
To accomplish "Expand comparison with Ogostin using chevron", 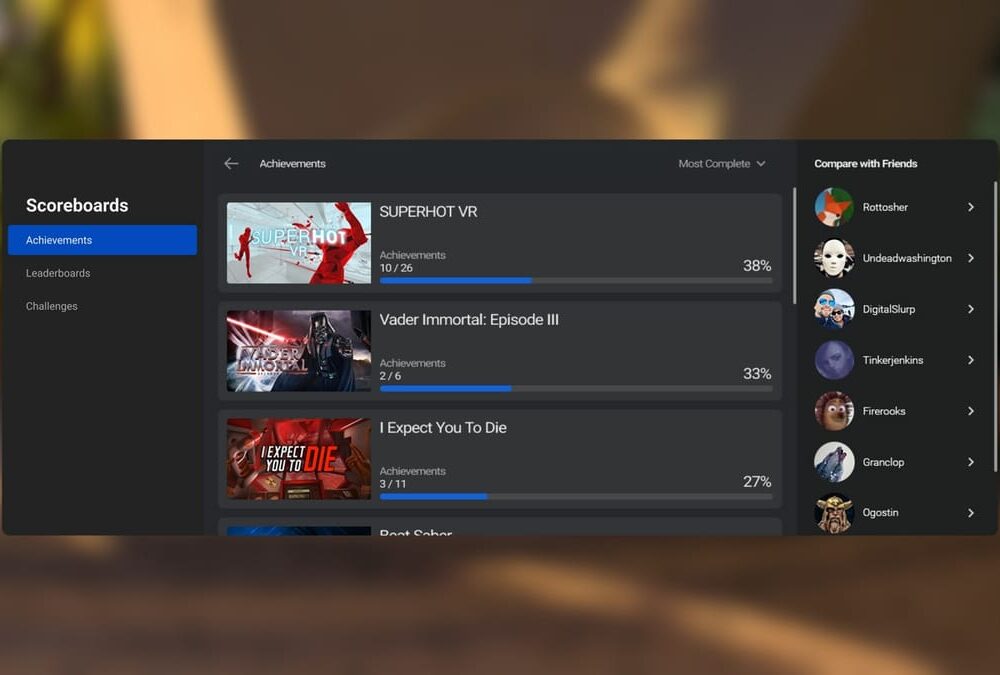I will 971,513.
